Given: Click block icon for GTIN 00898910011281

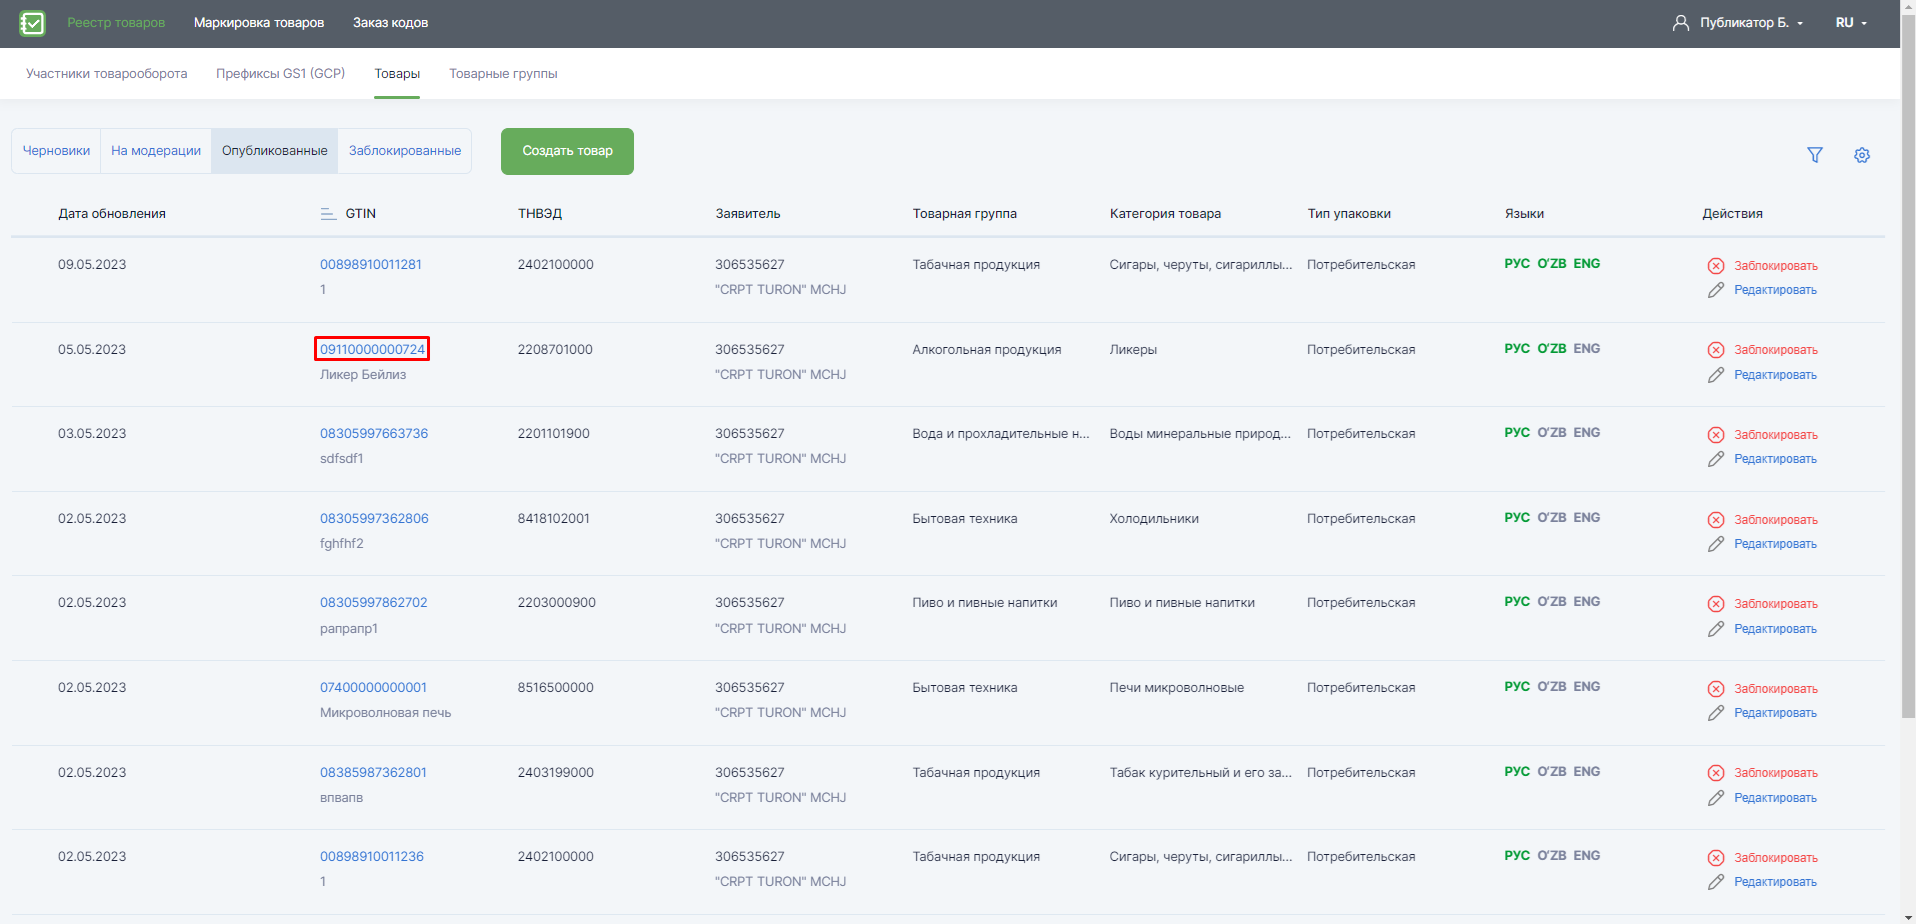Looking at the screenshot, I should [x=1716, y=266].
